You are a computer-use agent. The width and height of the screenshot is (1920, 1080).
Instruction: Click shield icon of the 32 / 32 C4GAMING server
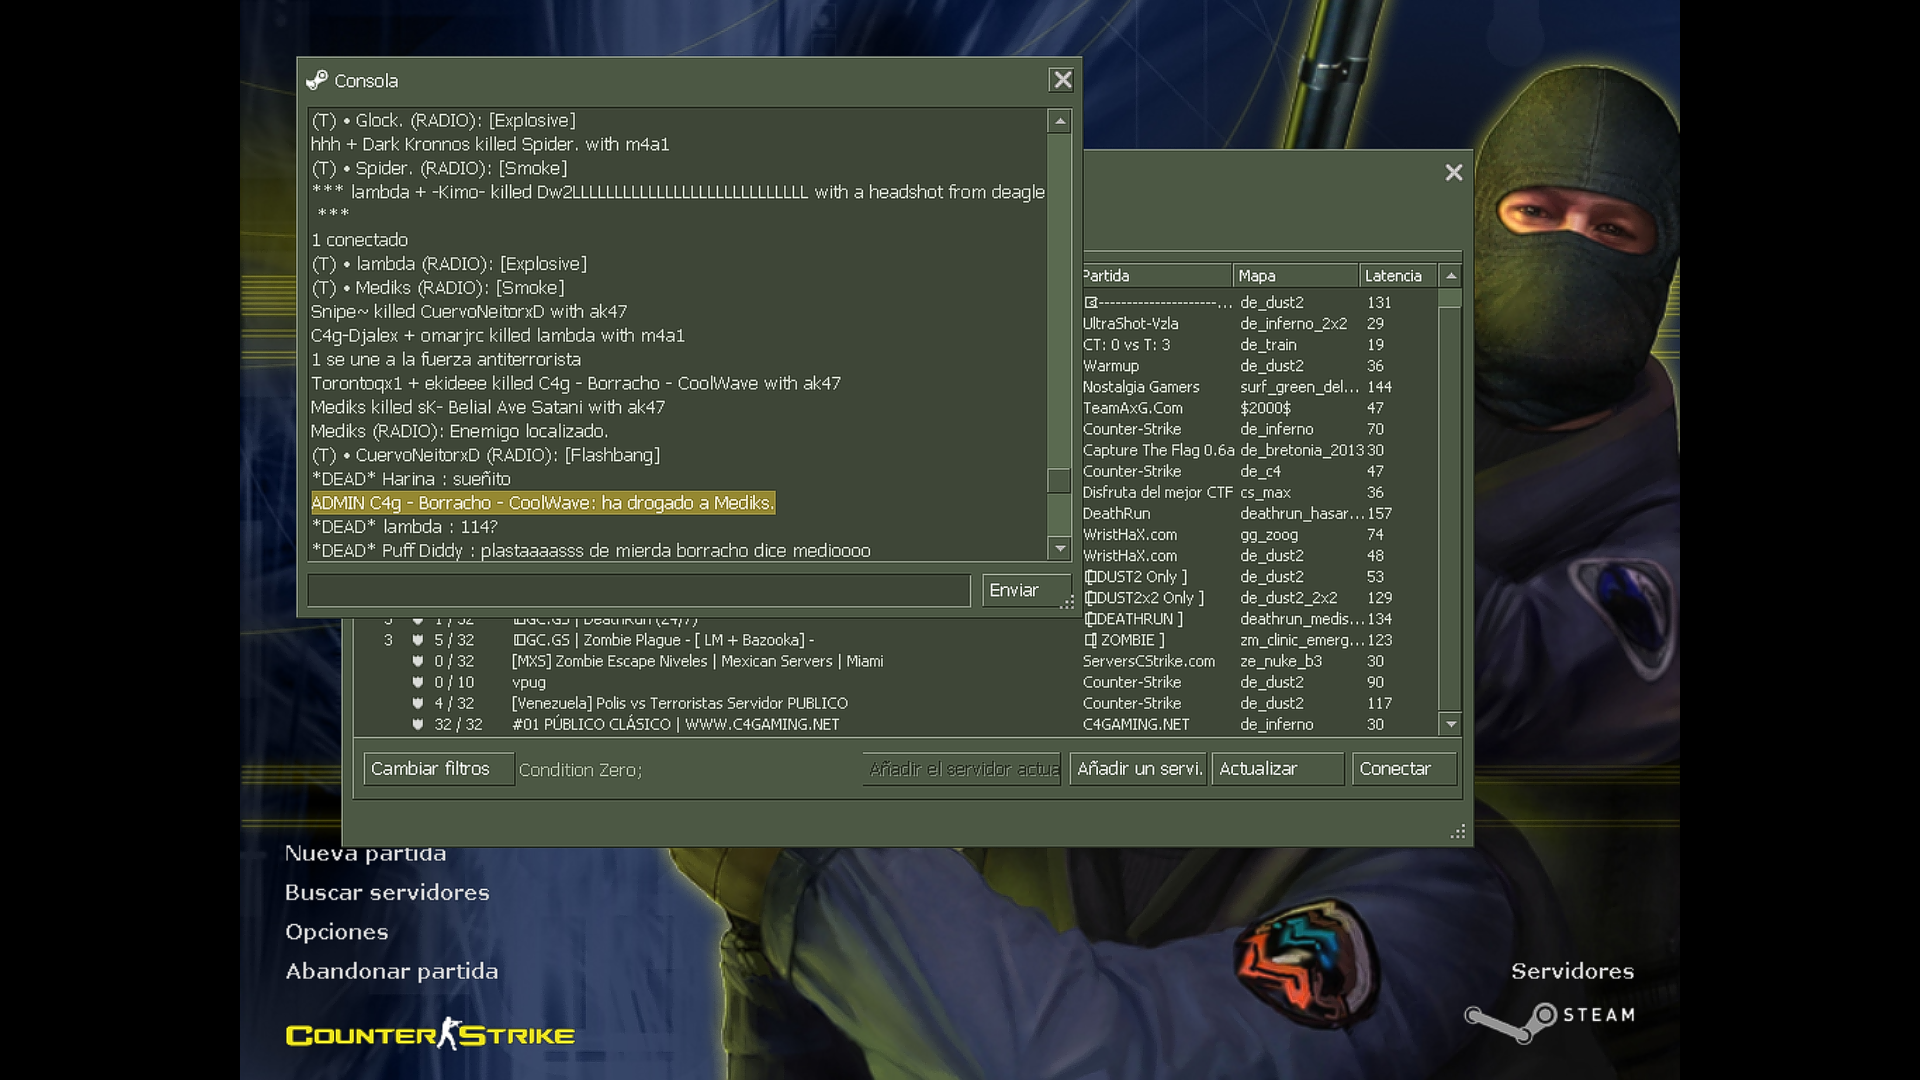click(x=418, y=724)
